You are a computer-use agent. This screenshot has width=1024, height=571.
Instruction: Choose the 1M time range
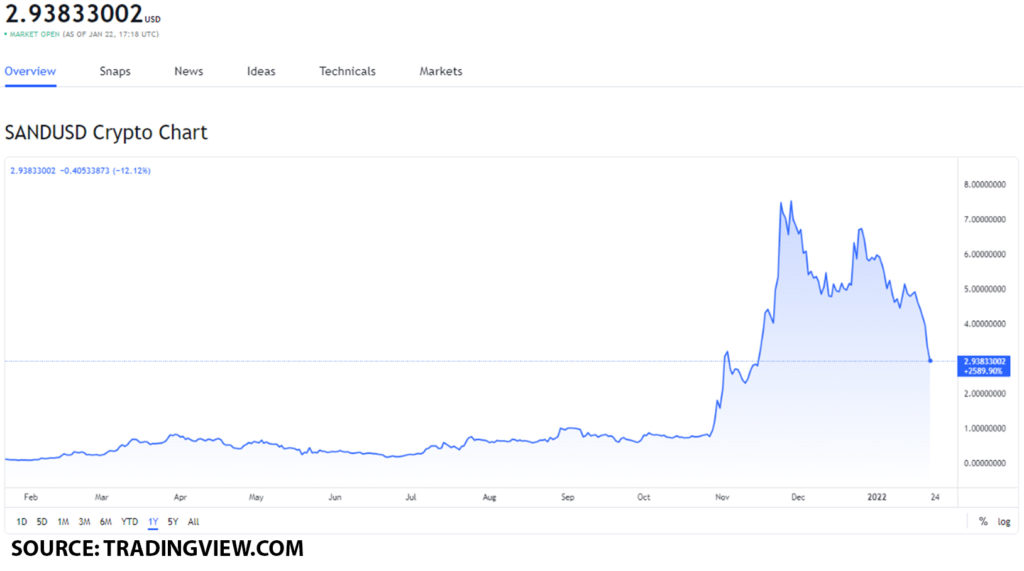pos(63,521)
